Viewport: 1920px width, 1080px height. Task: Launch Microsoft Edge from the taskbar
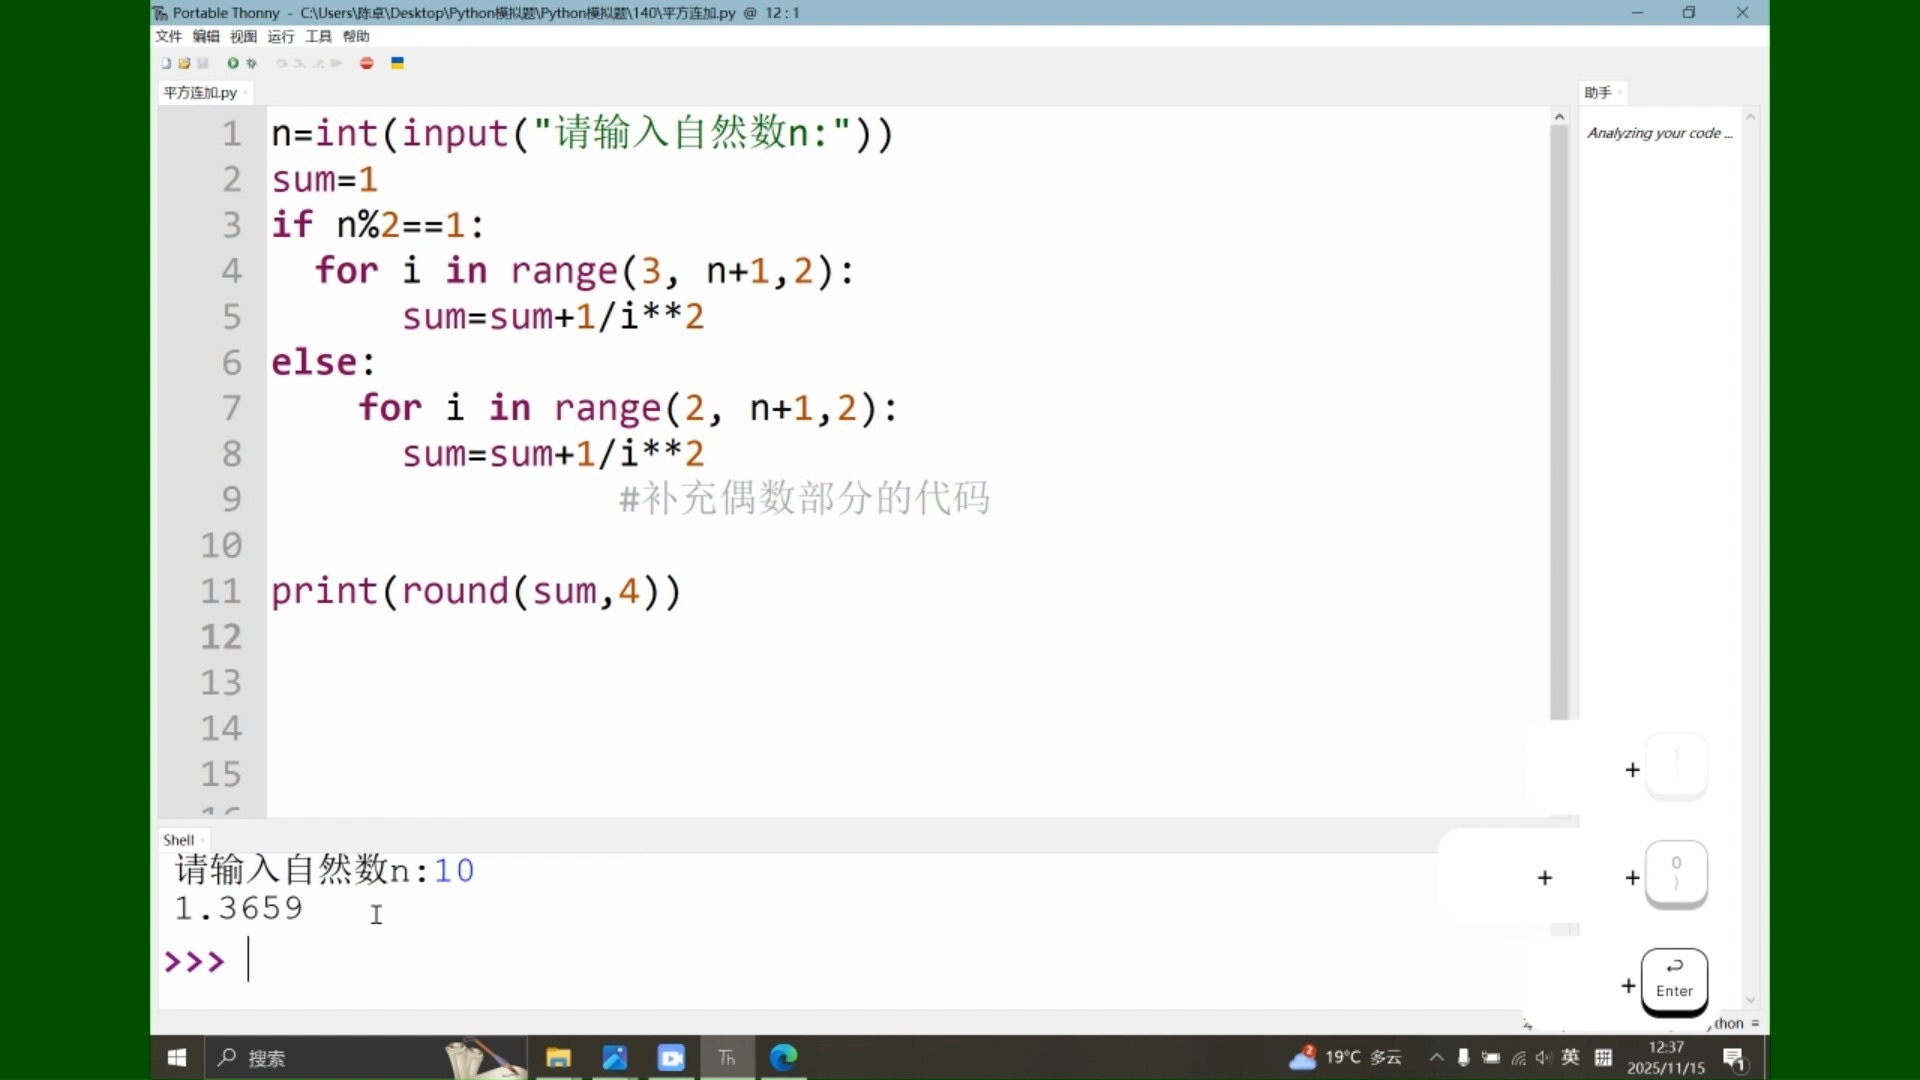[x=784, y=1057]
